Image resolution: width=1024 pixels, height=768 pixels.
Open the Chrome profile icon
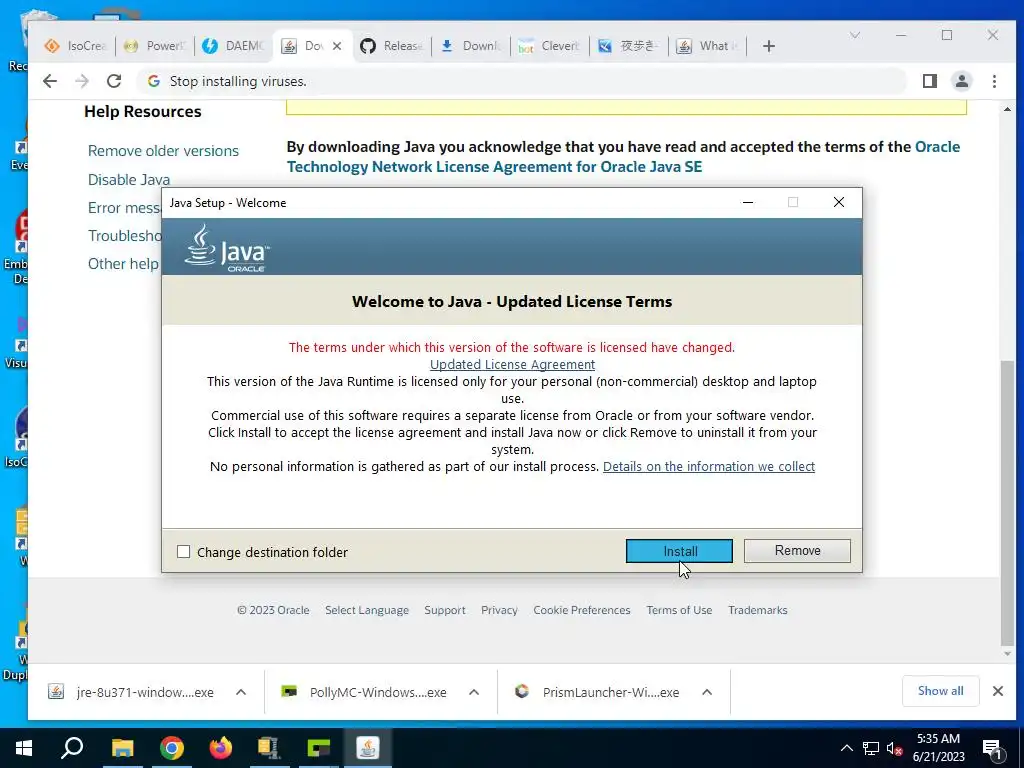(x=962, y=81)
